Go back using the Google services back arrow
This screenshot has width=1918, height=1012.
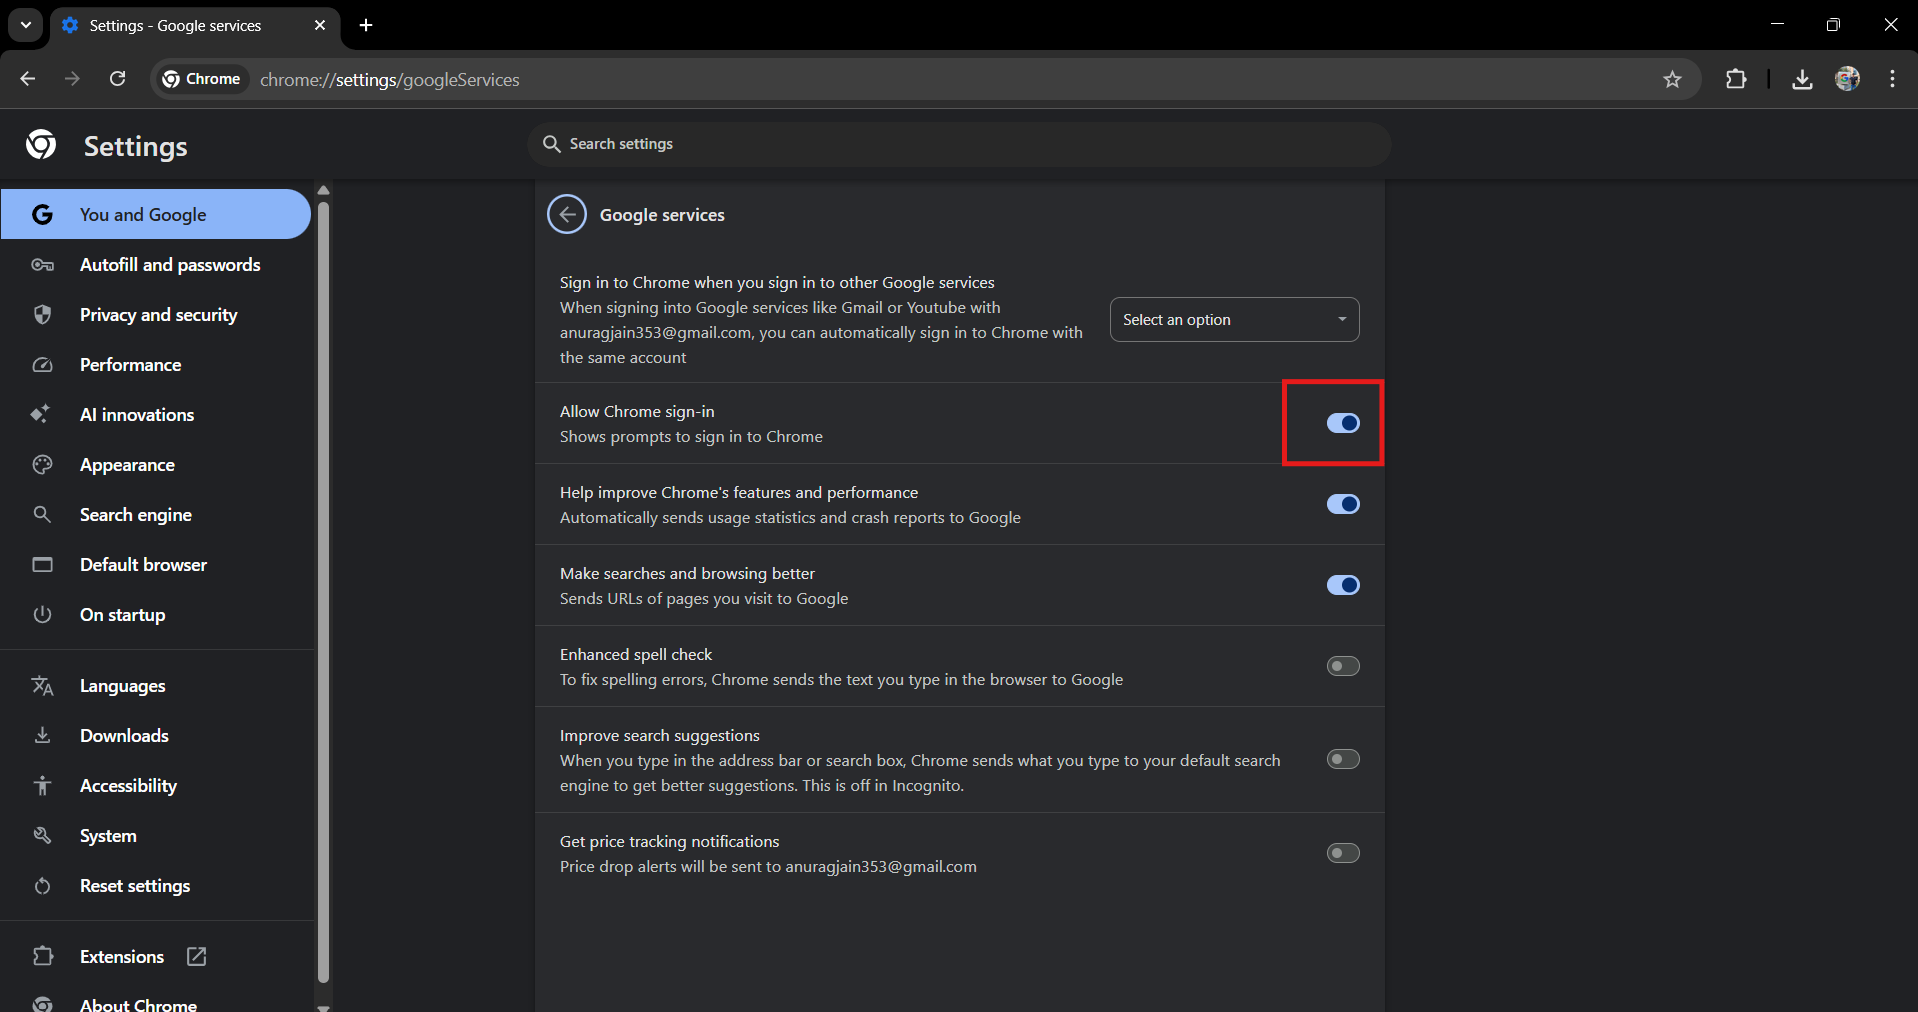pyautogui.click(x=567, y=214)
